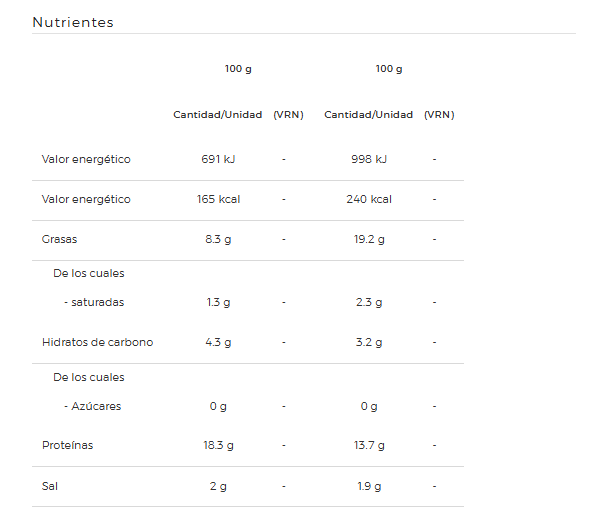Select the 691 kJ energy value
Image resolution: width=609 pixels, height=524 pixels.
(x=218, y=159)
